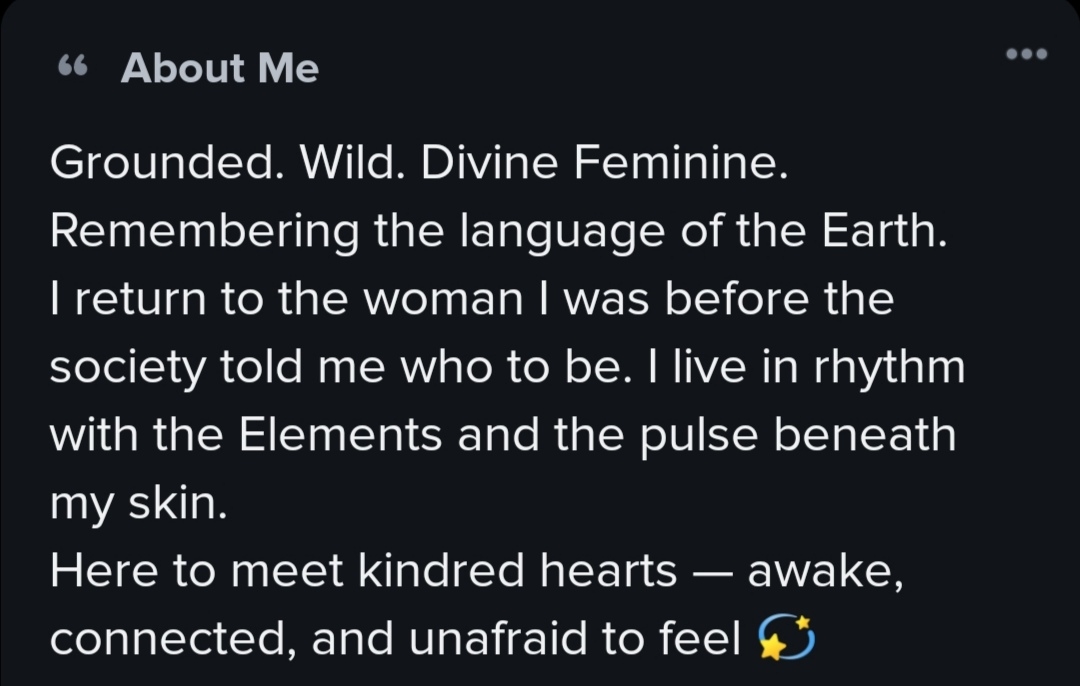The width and height of the screenshot is (1080, 686).
Task: Open the three-dot more options menu
Action: [x=1026, y=54]
